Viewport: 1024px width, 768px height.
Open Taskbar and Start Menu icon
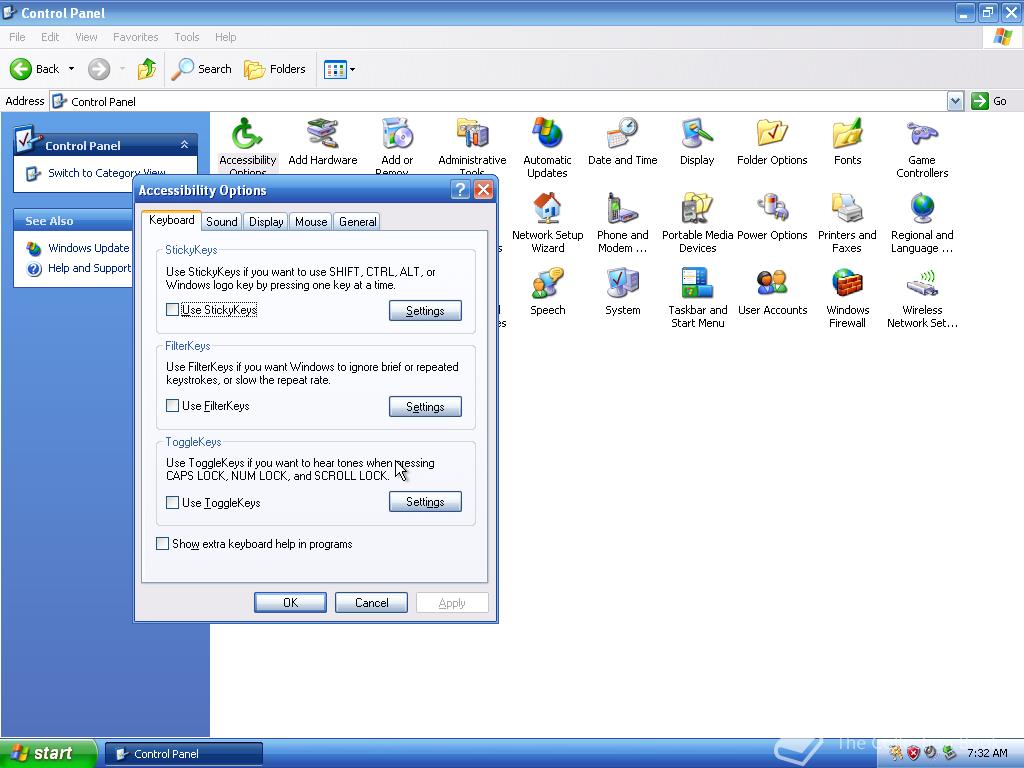tap(697, 298)
